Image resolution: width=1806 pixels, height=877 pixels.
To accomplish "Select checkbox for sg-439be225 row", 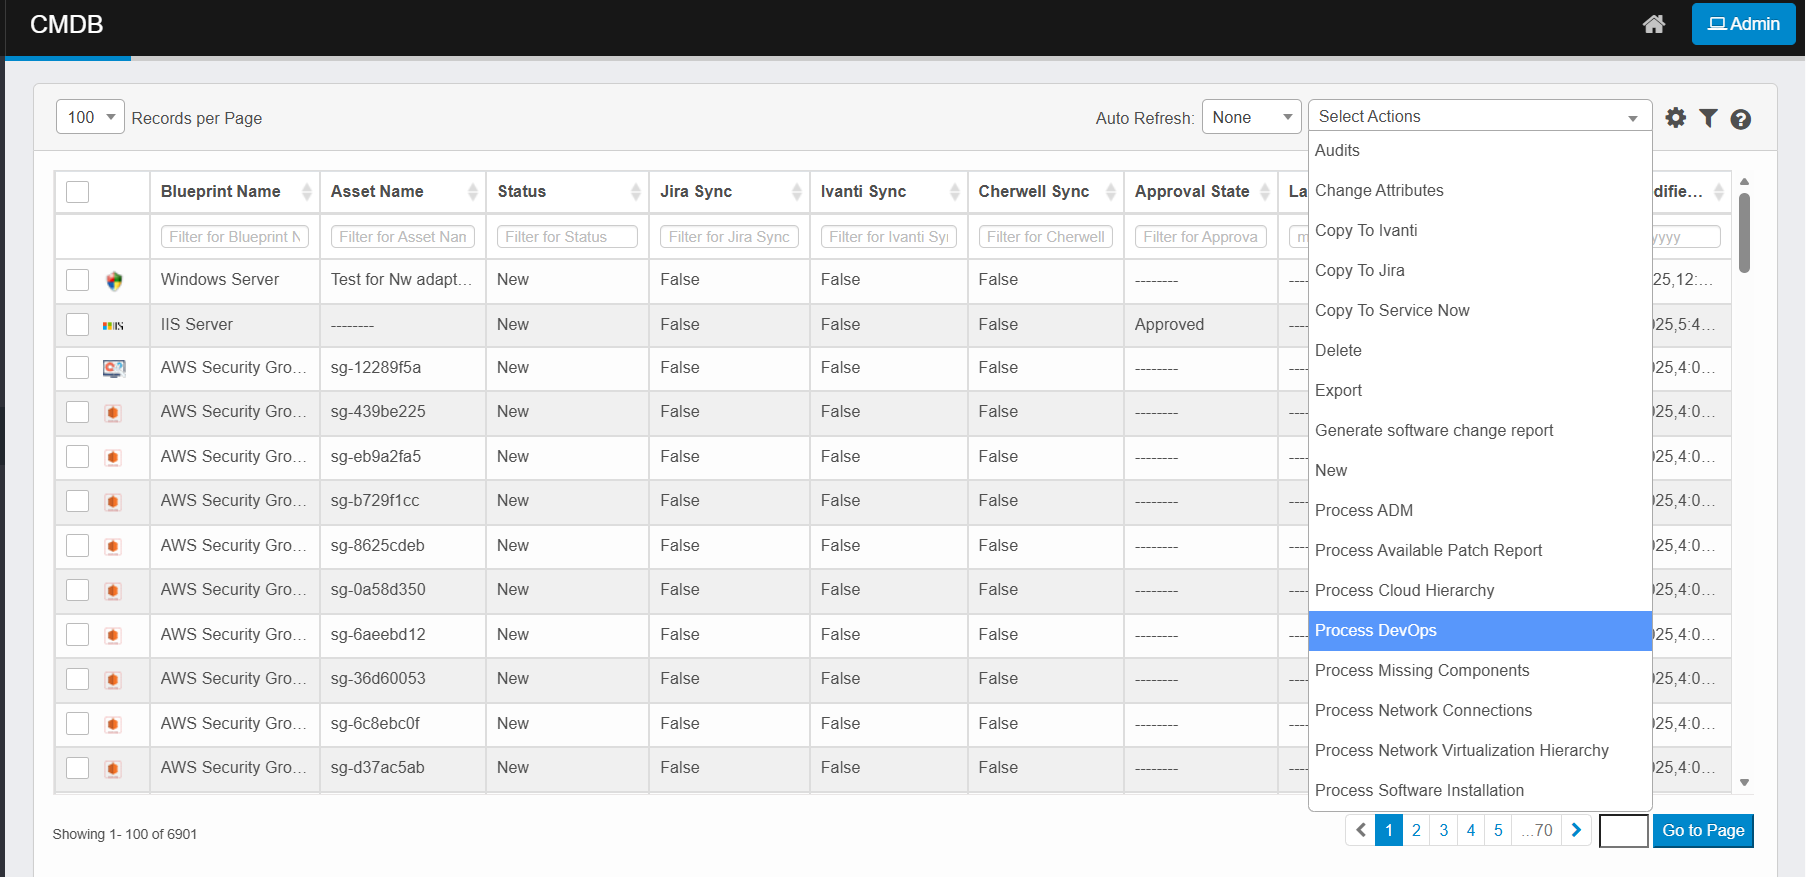I will (78, 412).
